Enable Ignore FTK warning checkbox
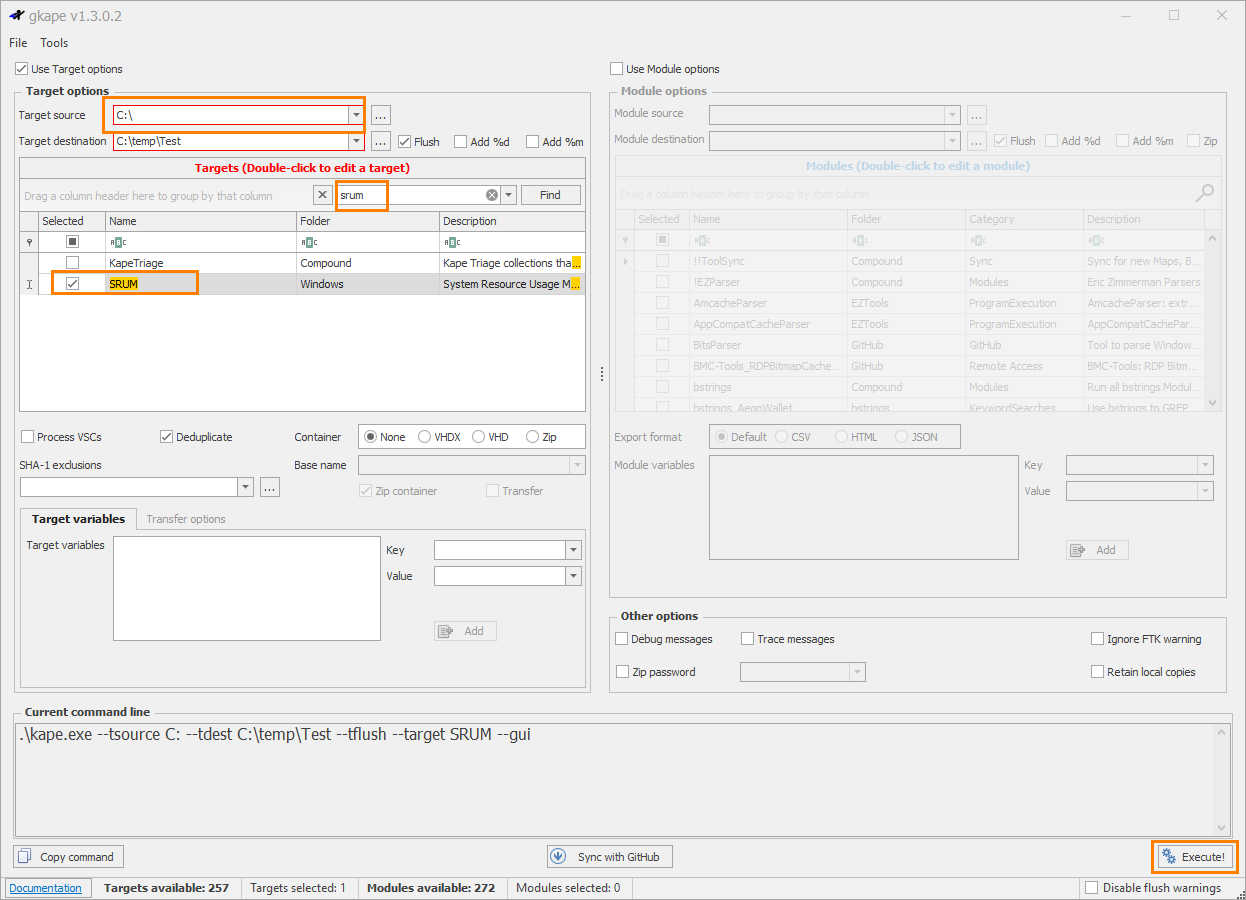This screenshot has height=900, width=1246. click(1097, 639)
